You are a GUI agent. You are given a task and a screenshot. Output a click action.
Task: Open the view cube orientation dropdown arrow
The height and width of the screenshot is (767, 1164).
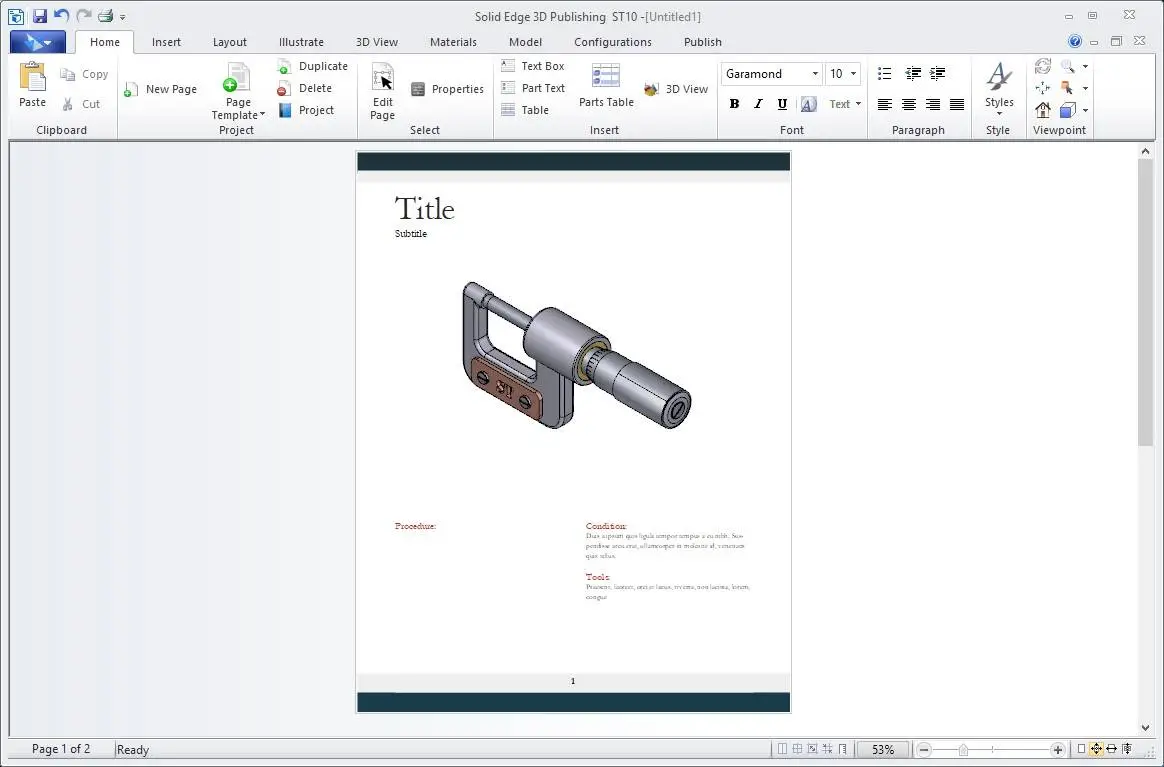pos(1085,111)
